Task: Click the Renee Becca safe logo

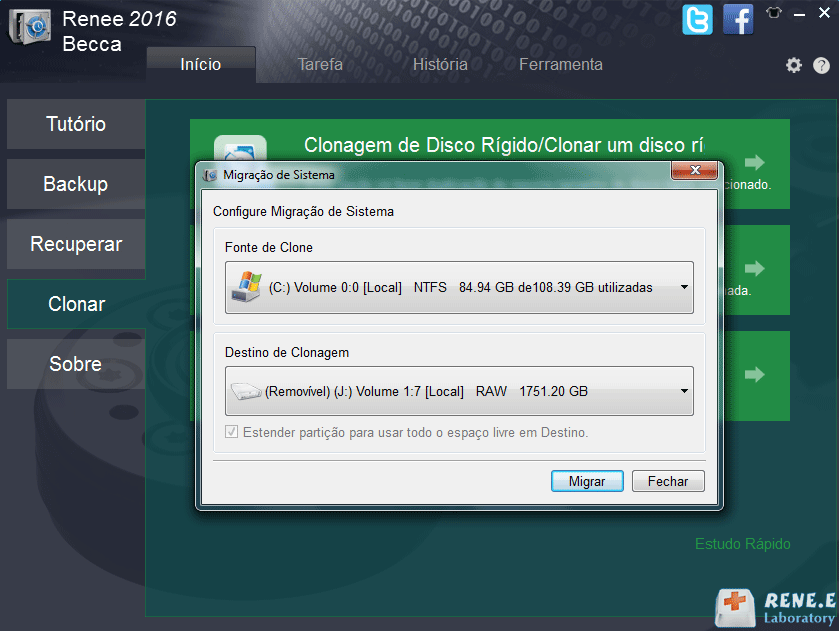Action: point(30,27)
